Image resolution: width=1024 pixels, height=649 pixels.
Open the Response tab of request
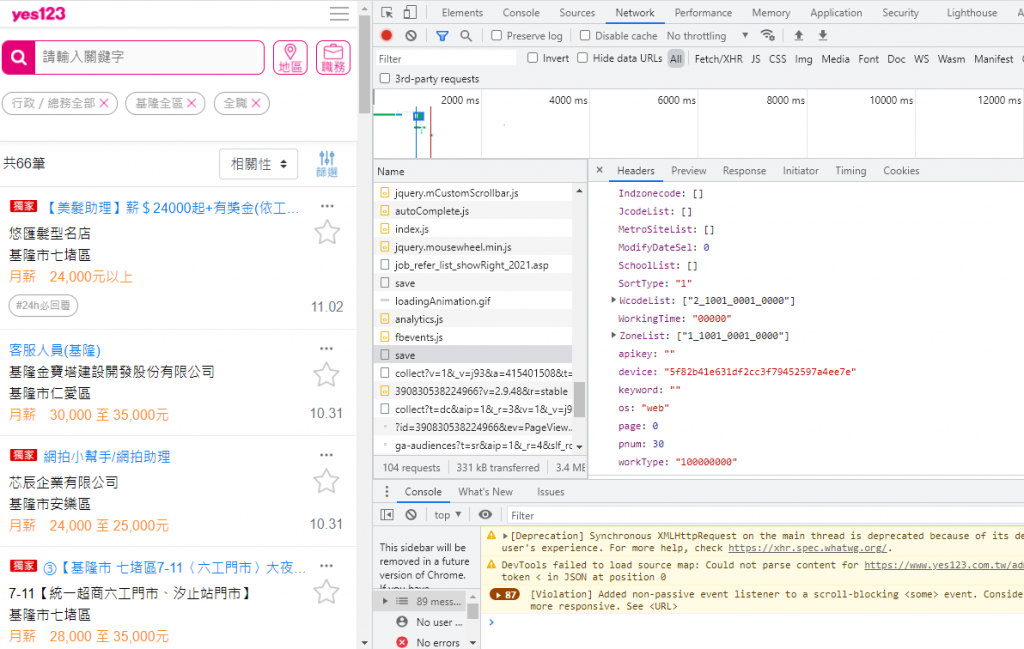coord(744,170)
